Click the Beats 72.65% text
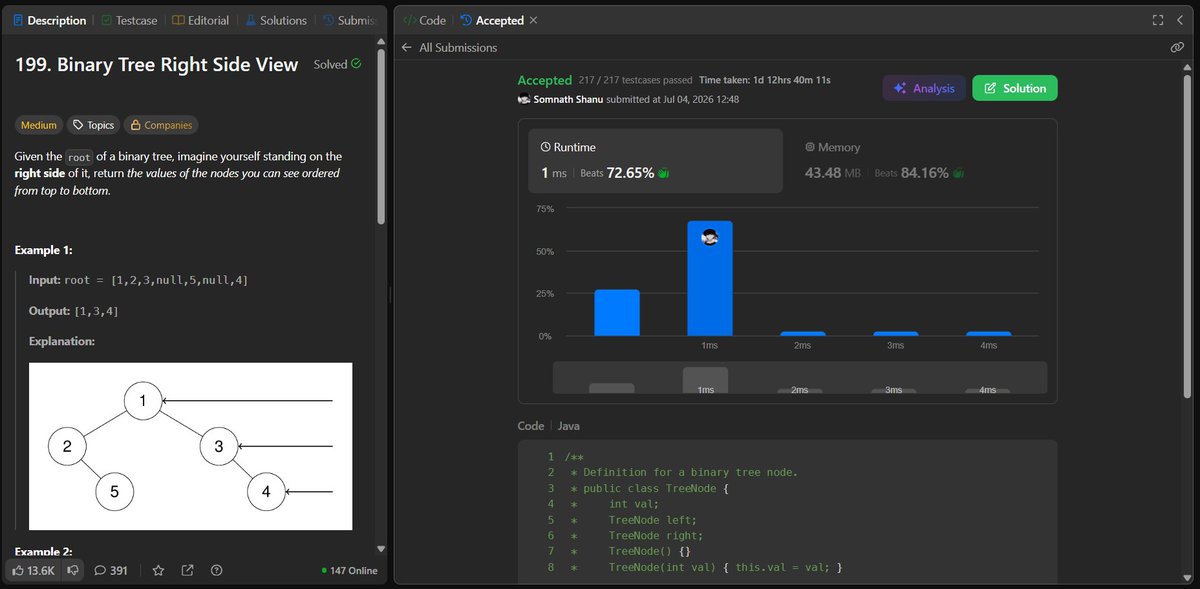1200x589 pixels. coord(617,172)
